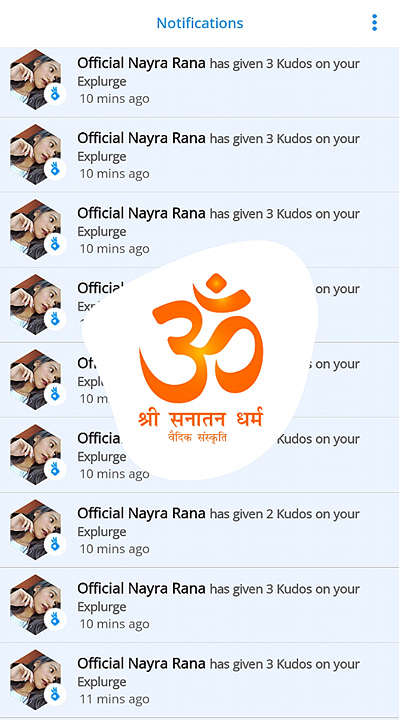
Task: Tap the 'श्री सनातन धर्म' text under the Om logo
Action: [x=201, y=419]
